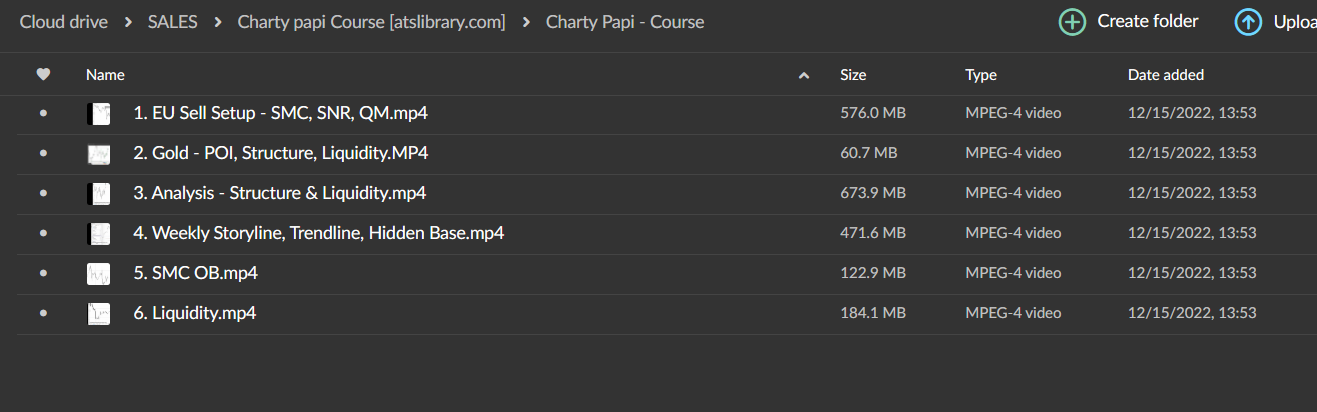The height and width of the screenshot is (412, 1317).
Task: Click the Create folder plus icon
Action: tap(1072, 22)
